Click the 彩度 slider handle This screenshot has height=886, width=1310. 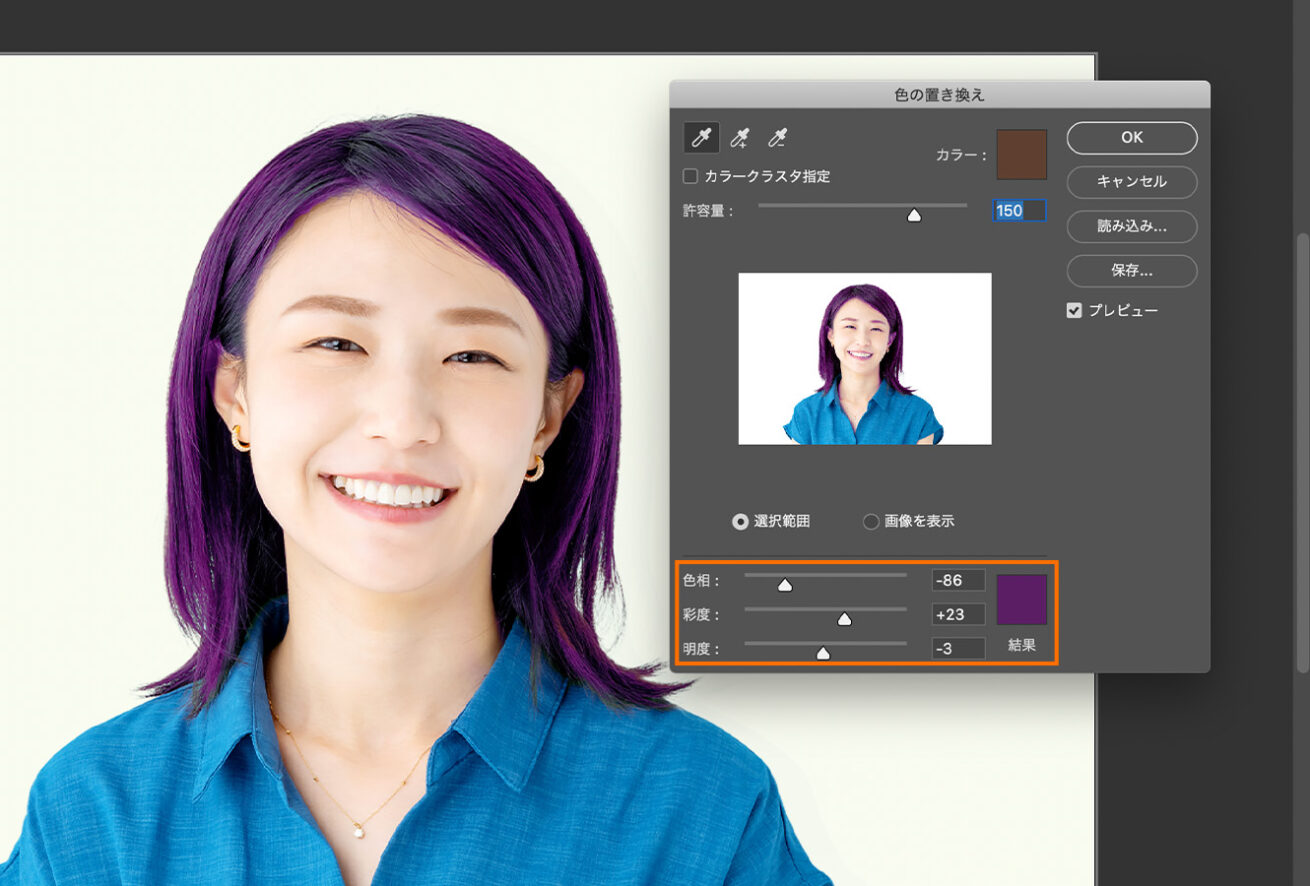(845, 618)
